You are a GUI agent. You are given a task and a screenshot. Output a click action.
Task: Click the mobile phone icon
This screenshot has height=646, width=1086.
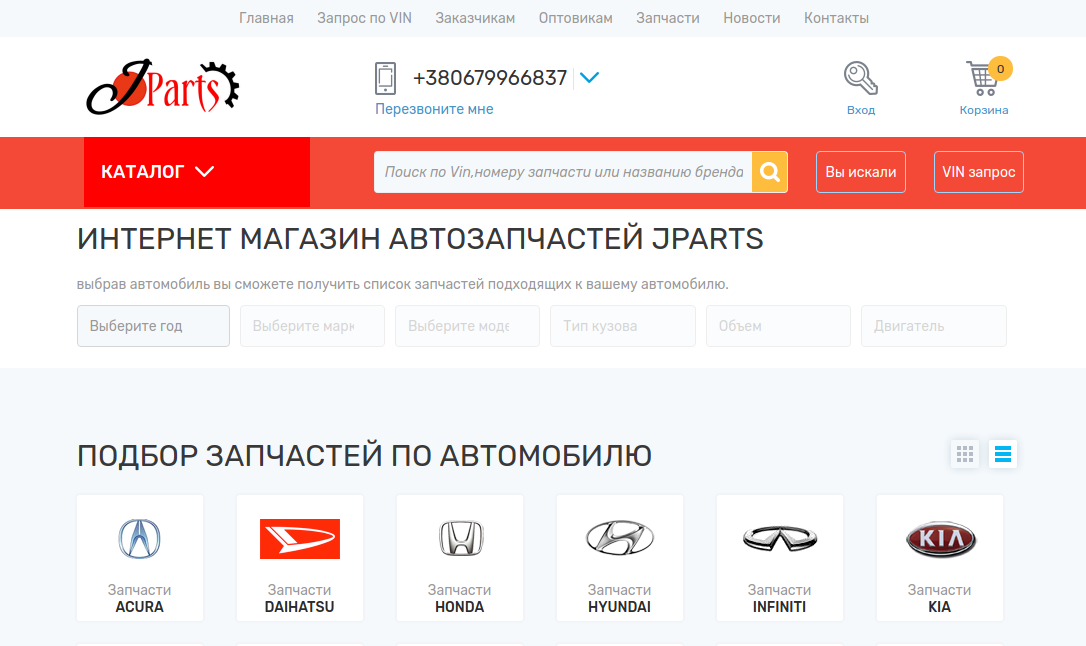[385, 78]
